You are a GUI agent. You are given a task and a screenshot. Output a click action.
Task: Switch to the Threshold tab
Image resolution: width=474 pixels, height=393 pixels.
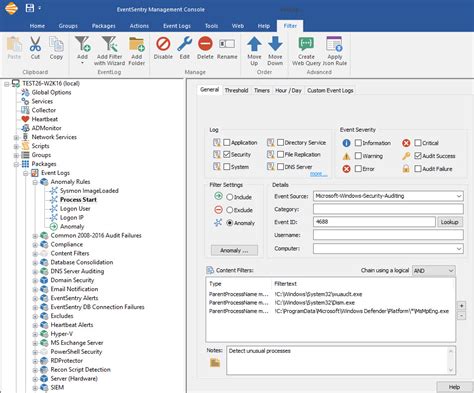pos(236,90)
